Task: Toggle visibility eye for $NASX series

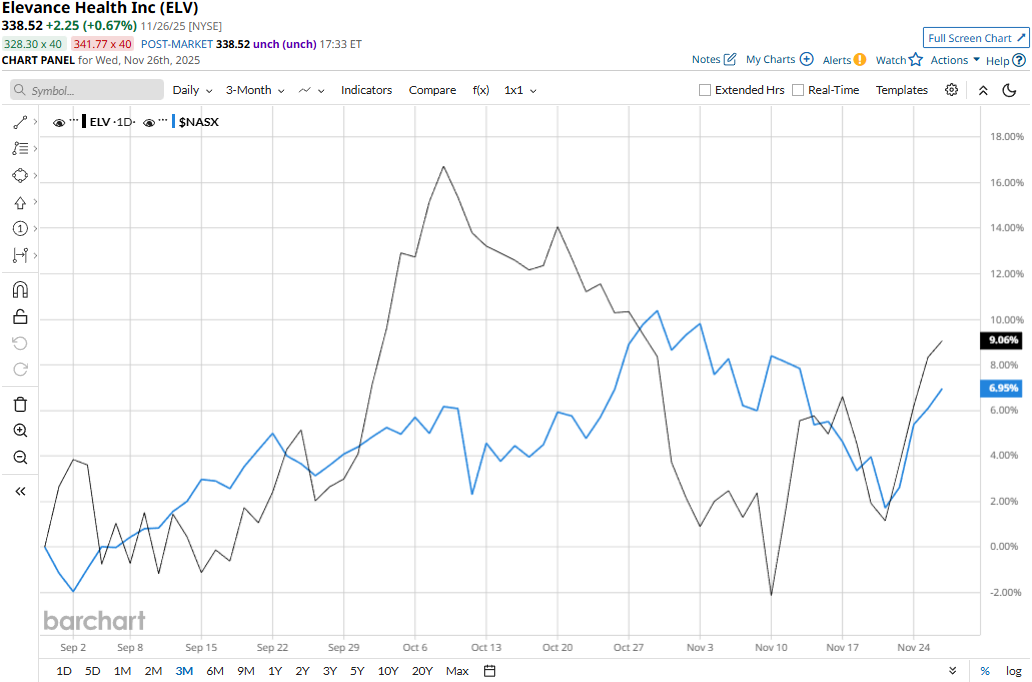Action: click(x=149, y=122)
